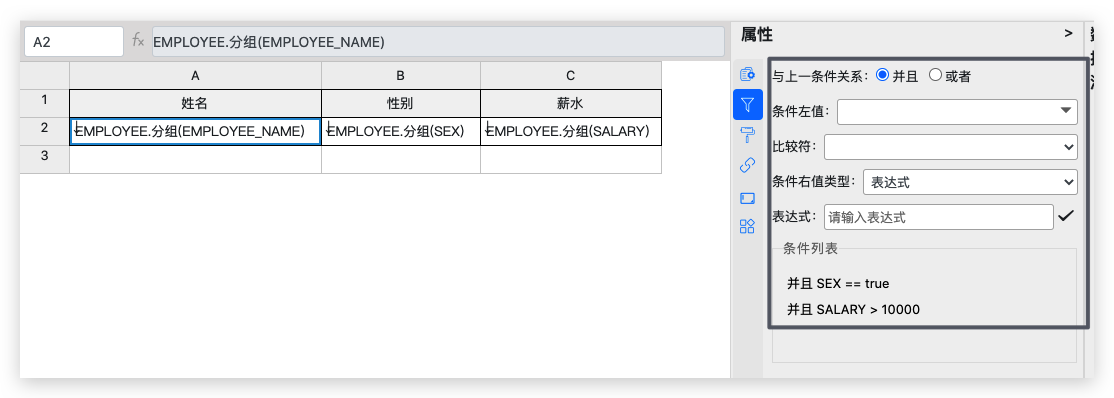This screenshot has height=398, width=1114.
Task: Select row header 1
Action: pos(44,103)
